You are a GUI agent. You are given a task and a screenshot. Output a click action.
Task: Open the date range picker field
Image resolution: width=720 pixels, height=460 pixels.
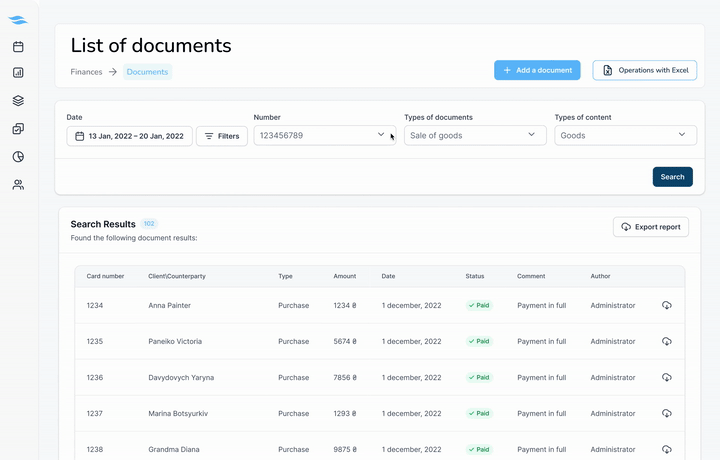(x=129, y=136)
